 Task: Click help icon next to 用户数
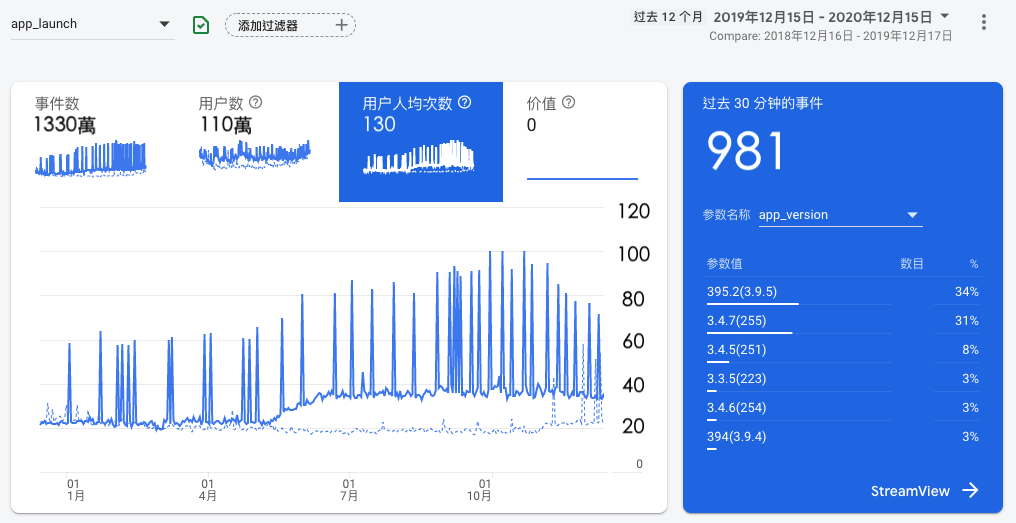[x=256, y=102]
